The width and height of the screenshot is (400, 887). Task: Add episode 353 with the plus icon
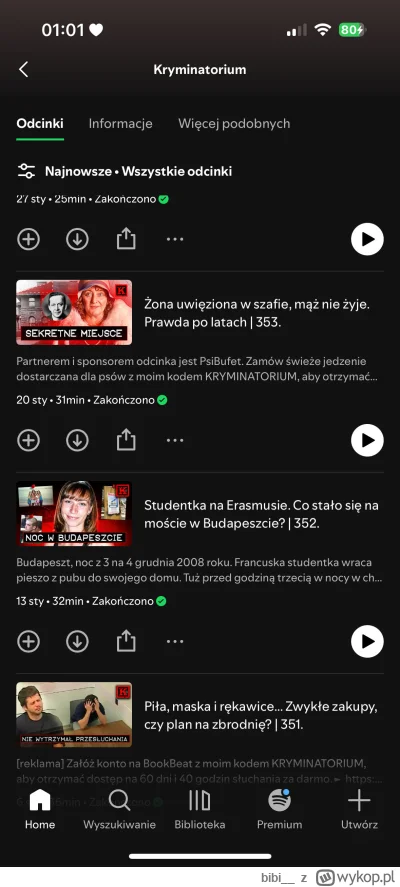click(28, 440)
